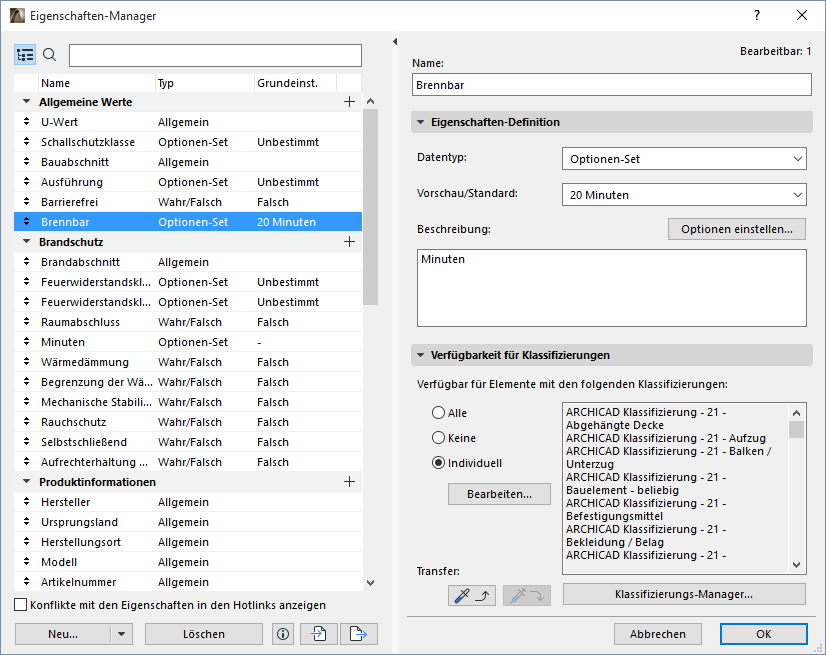Select the Feuerwiderstandskl... first row
The width and height of the screenshot is (826, 655).
click(188, 282)
